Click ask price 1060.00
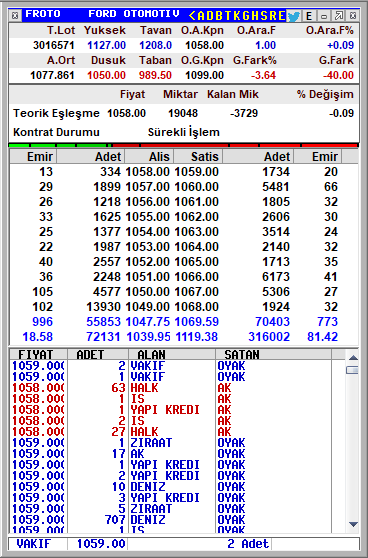 (196, 187)
